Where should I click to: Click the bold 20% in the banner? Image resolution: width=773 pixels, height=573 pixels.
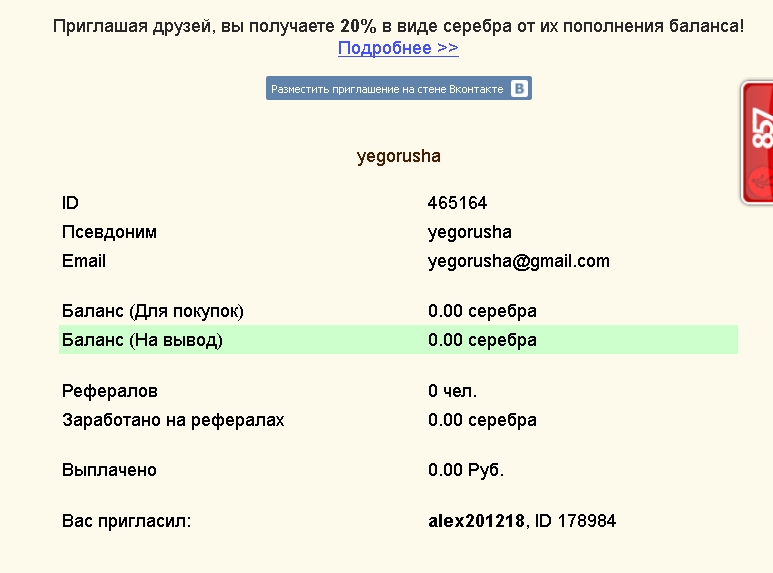(358, 26)
